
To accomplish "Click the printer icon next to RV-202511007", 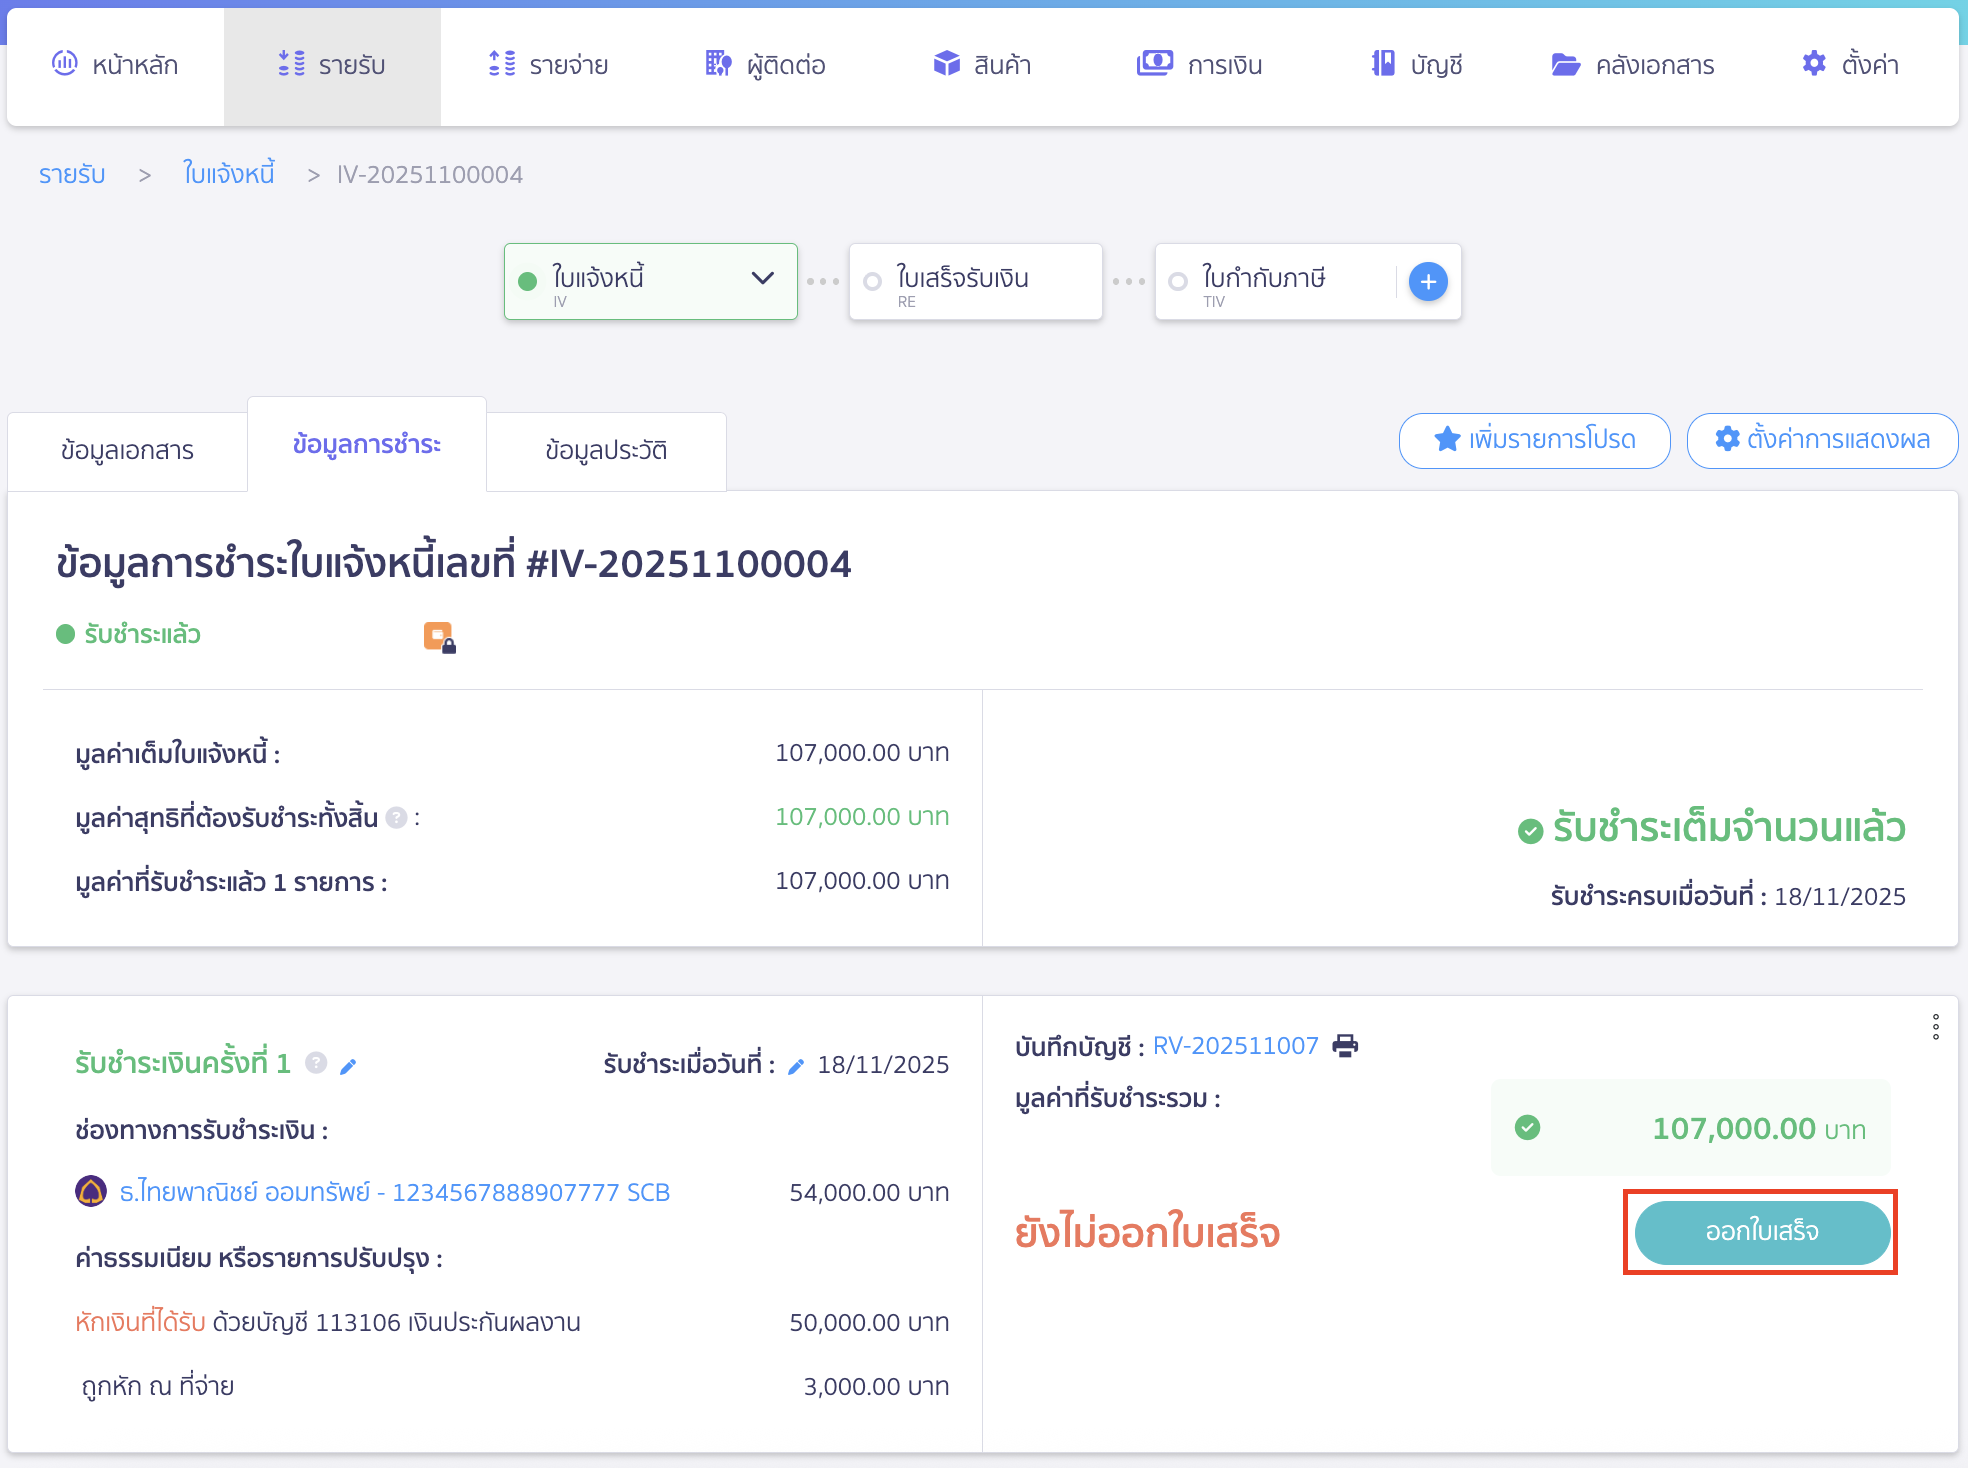I will 1345,1046.
